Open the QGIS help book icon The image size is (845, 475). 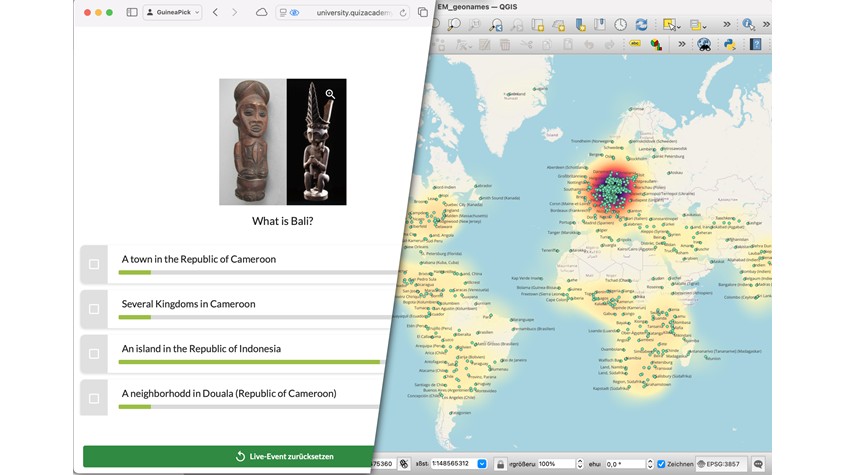pyautogui.click(x=756, y=45)
